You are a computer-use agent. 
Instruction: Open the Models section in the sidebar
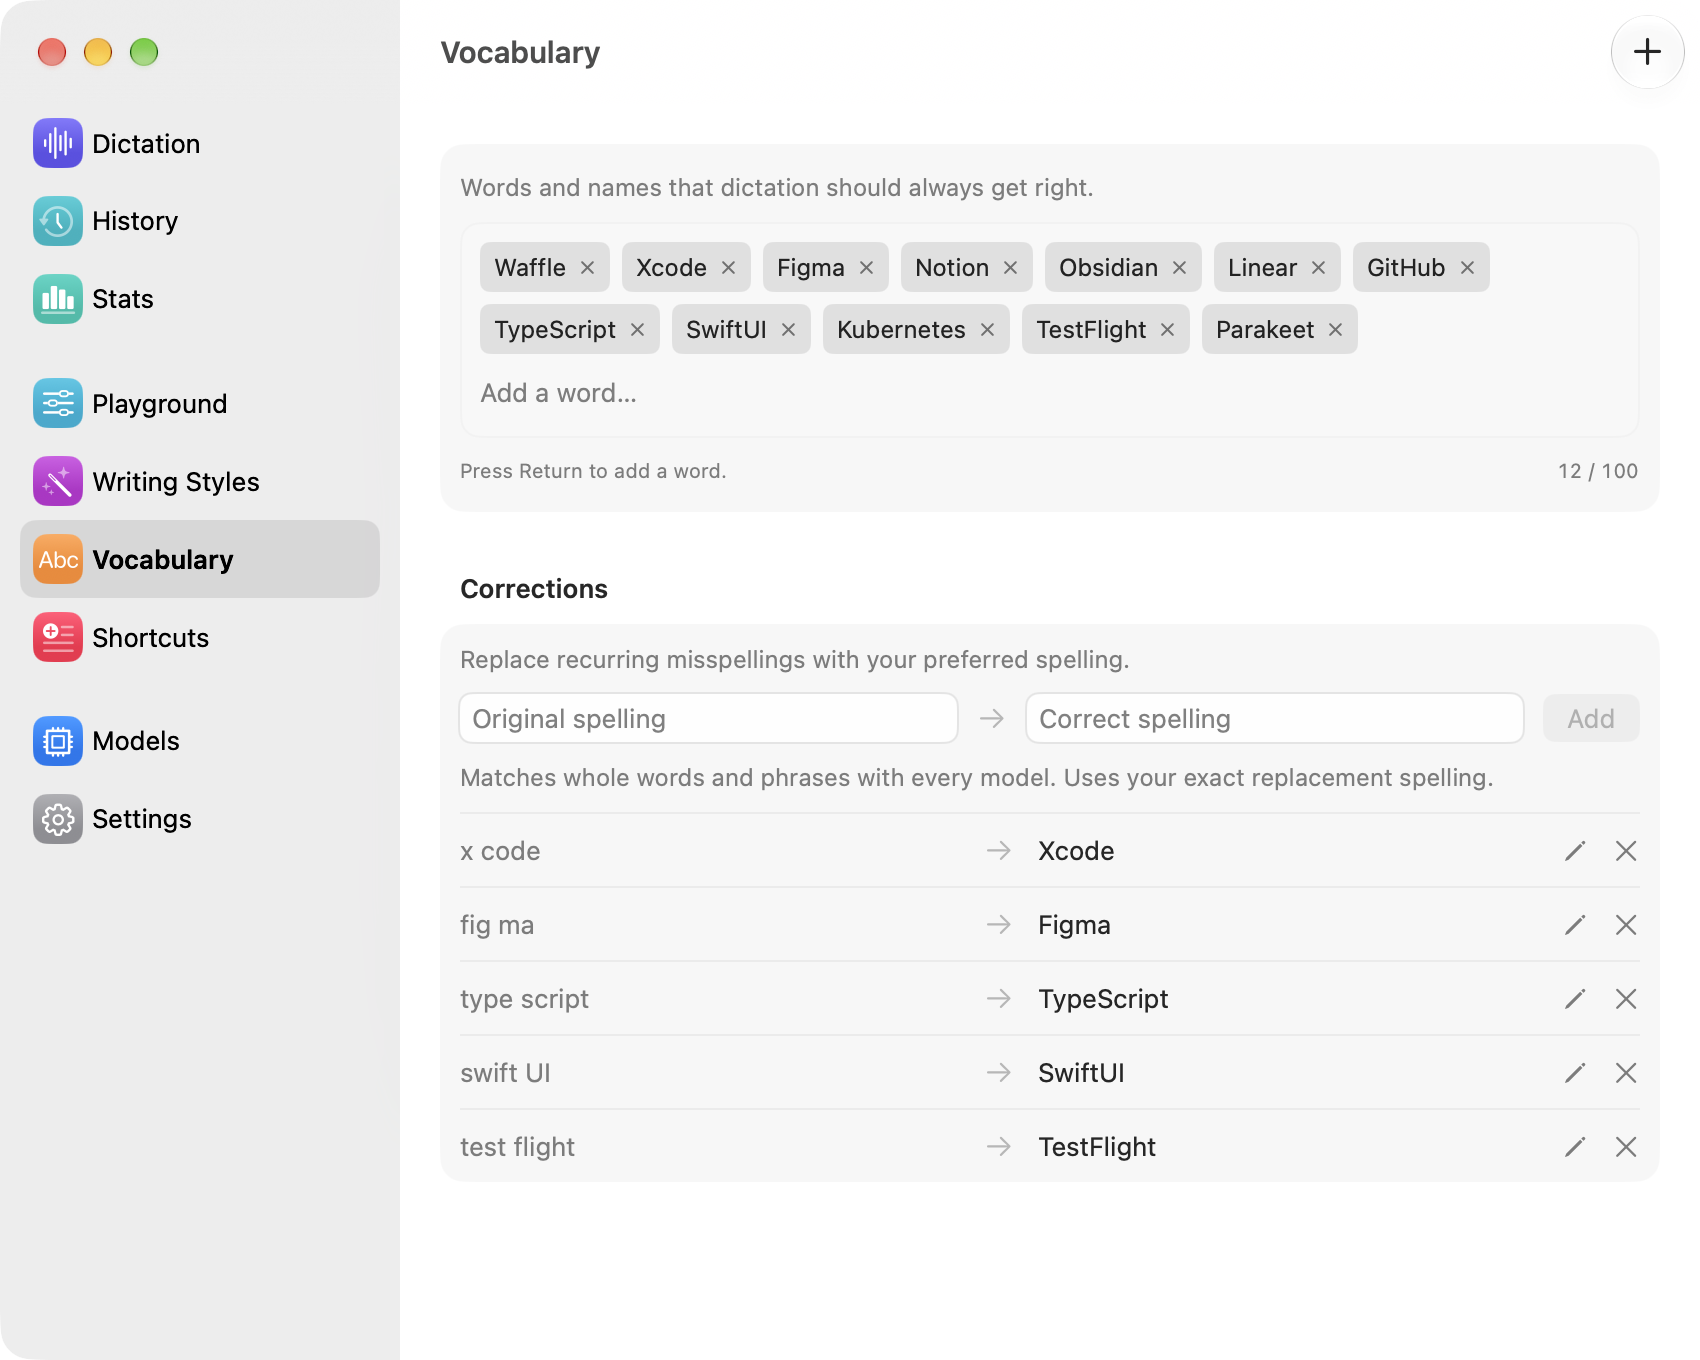pos(200,741)
